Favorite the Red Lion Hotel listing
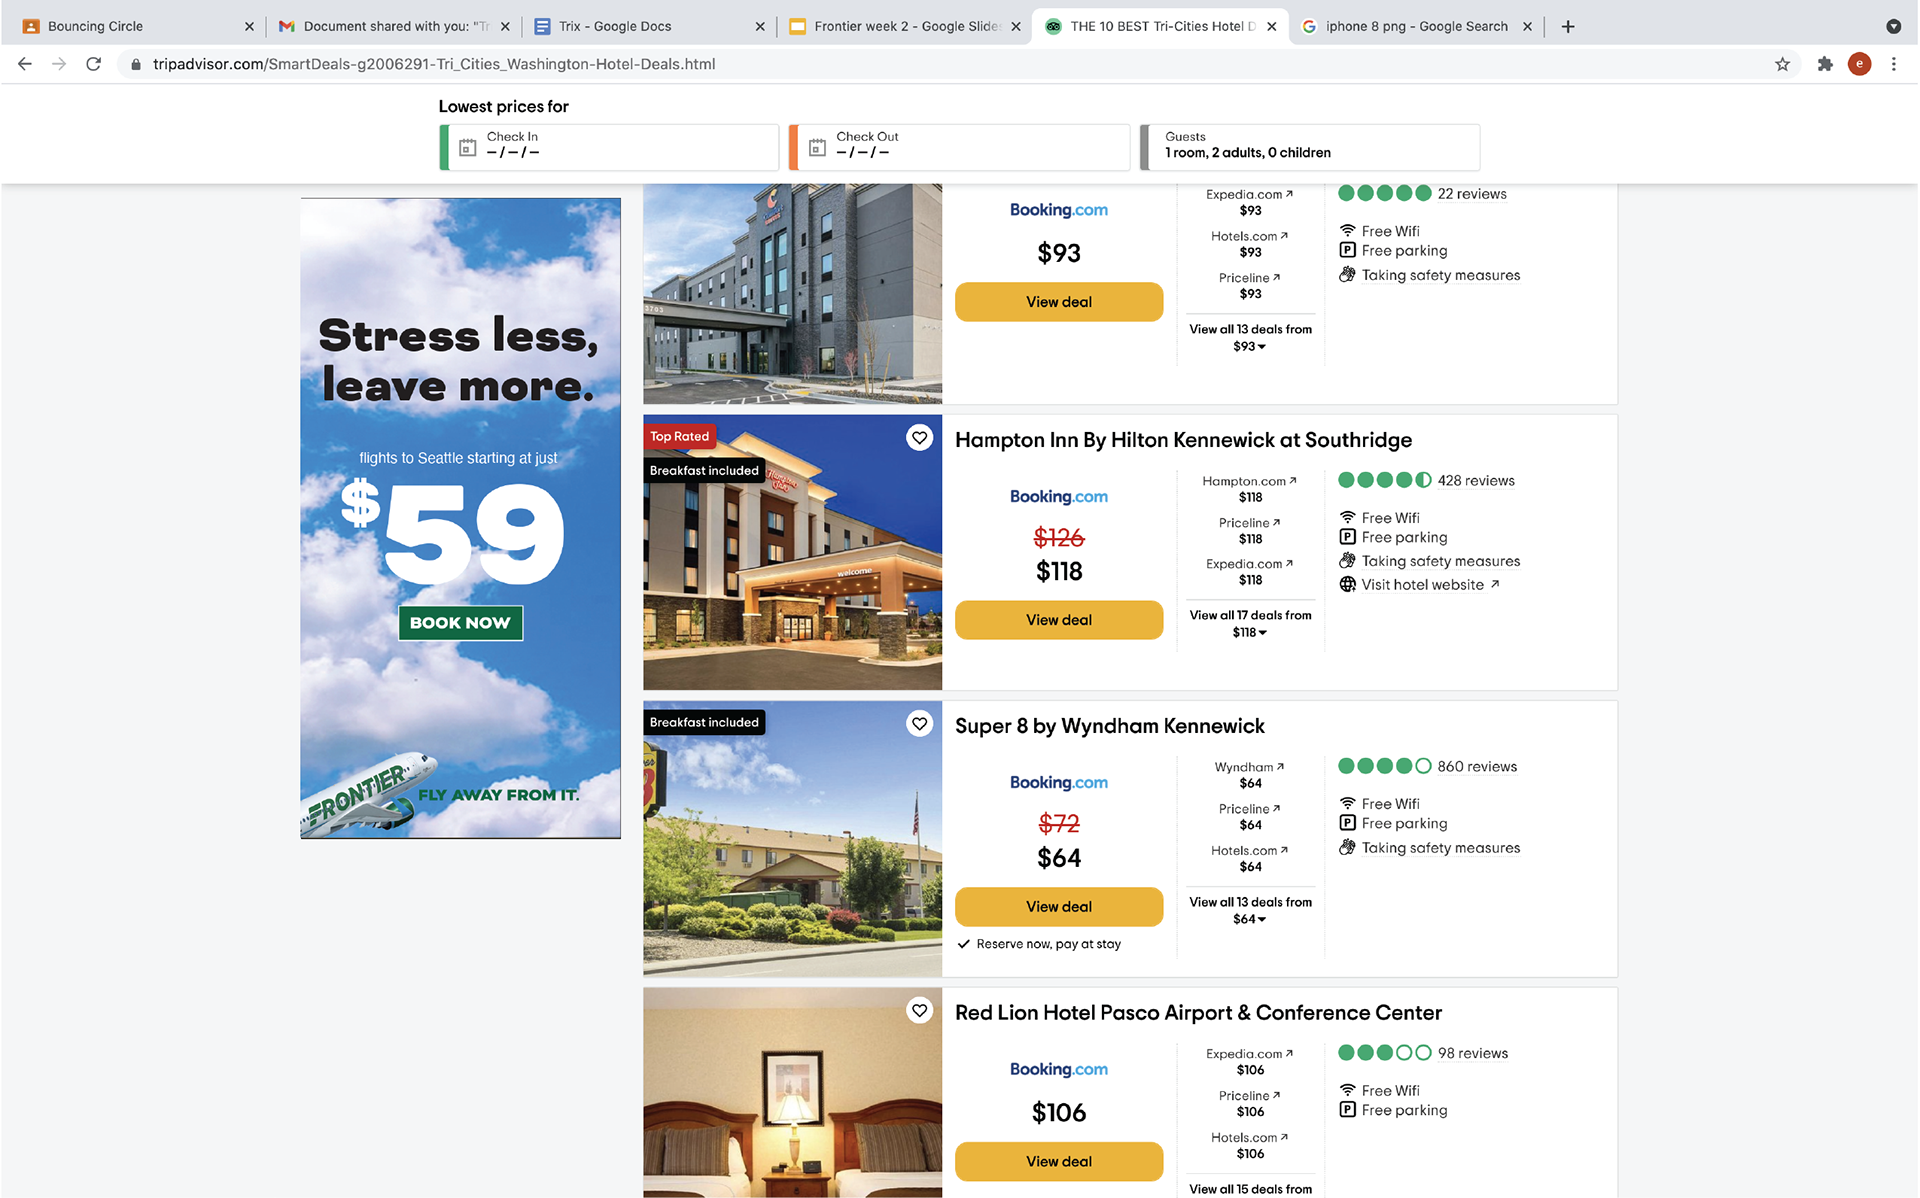Image resolution: width=1920 pixels, height=1198 pixels. pos(919,1010)
